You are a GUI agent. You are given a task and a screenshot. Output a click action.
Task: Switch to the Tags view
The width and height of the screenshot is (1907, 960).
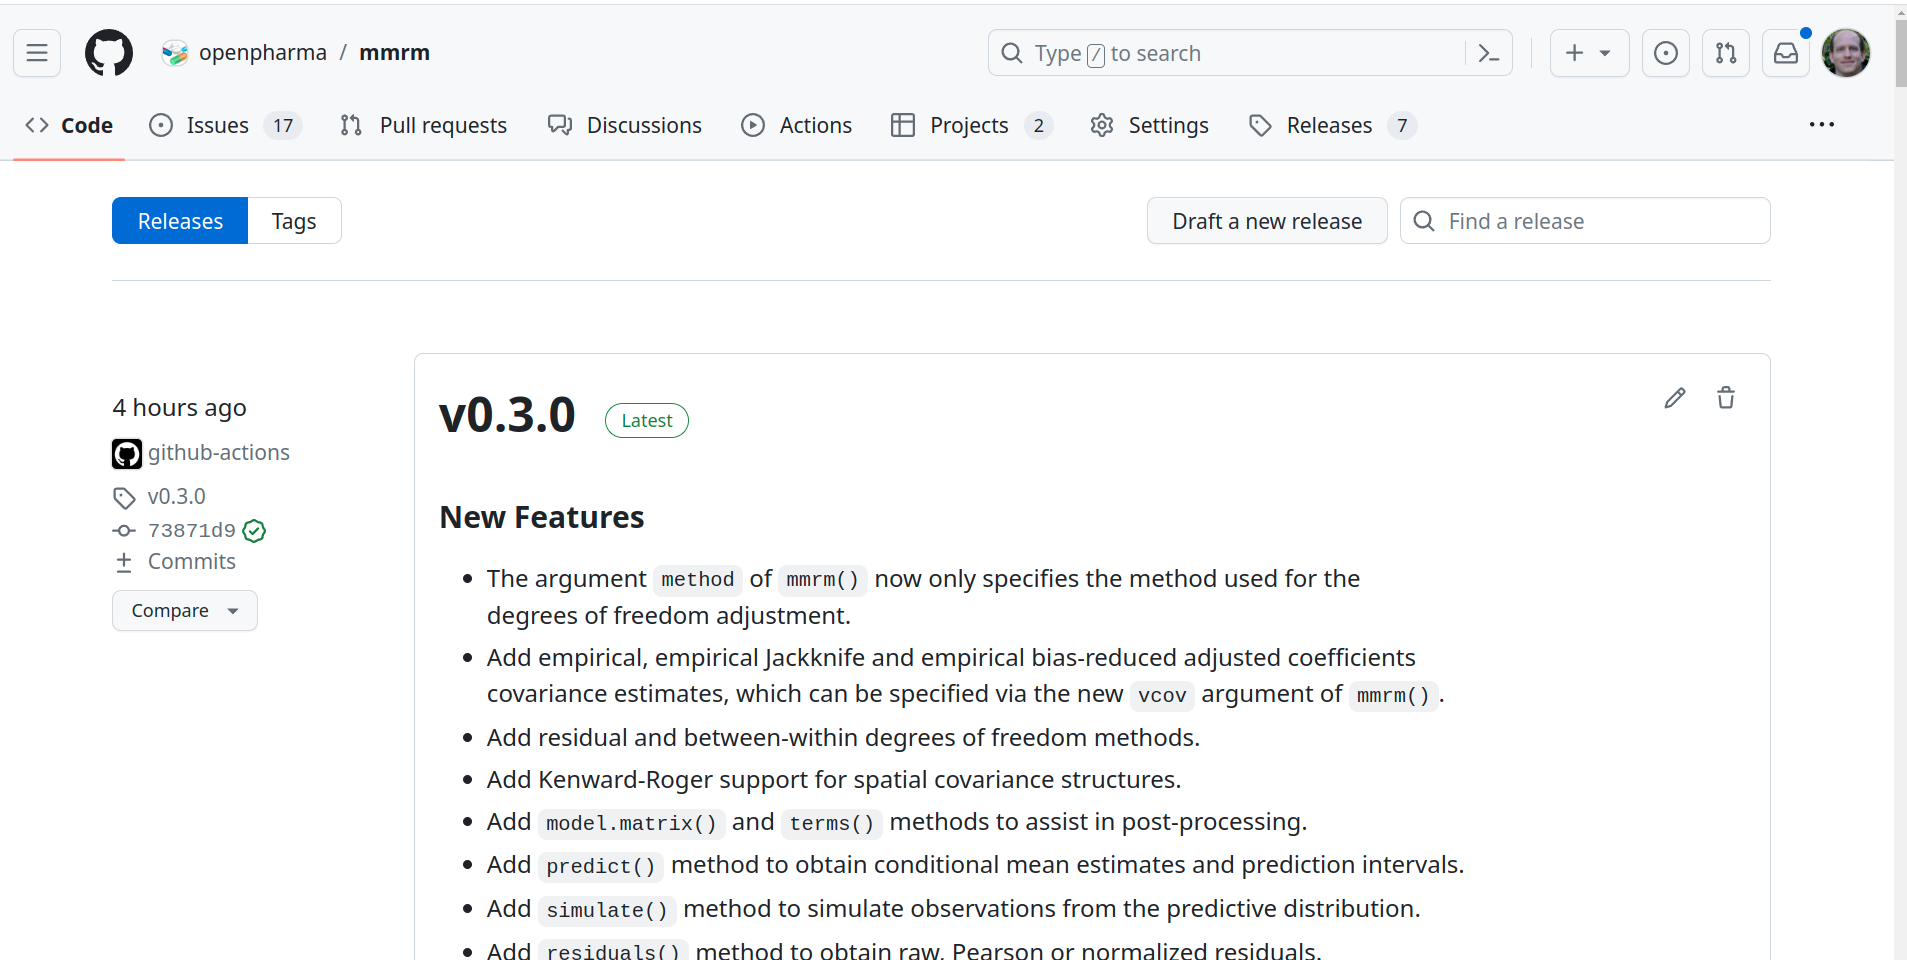[294, 221]
